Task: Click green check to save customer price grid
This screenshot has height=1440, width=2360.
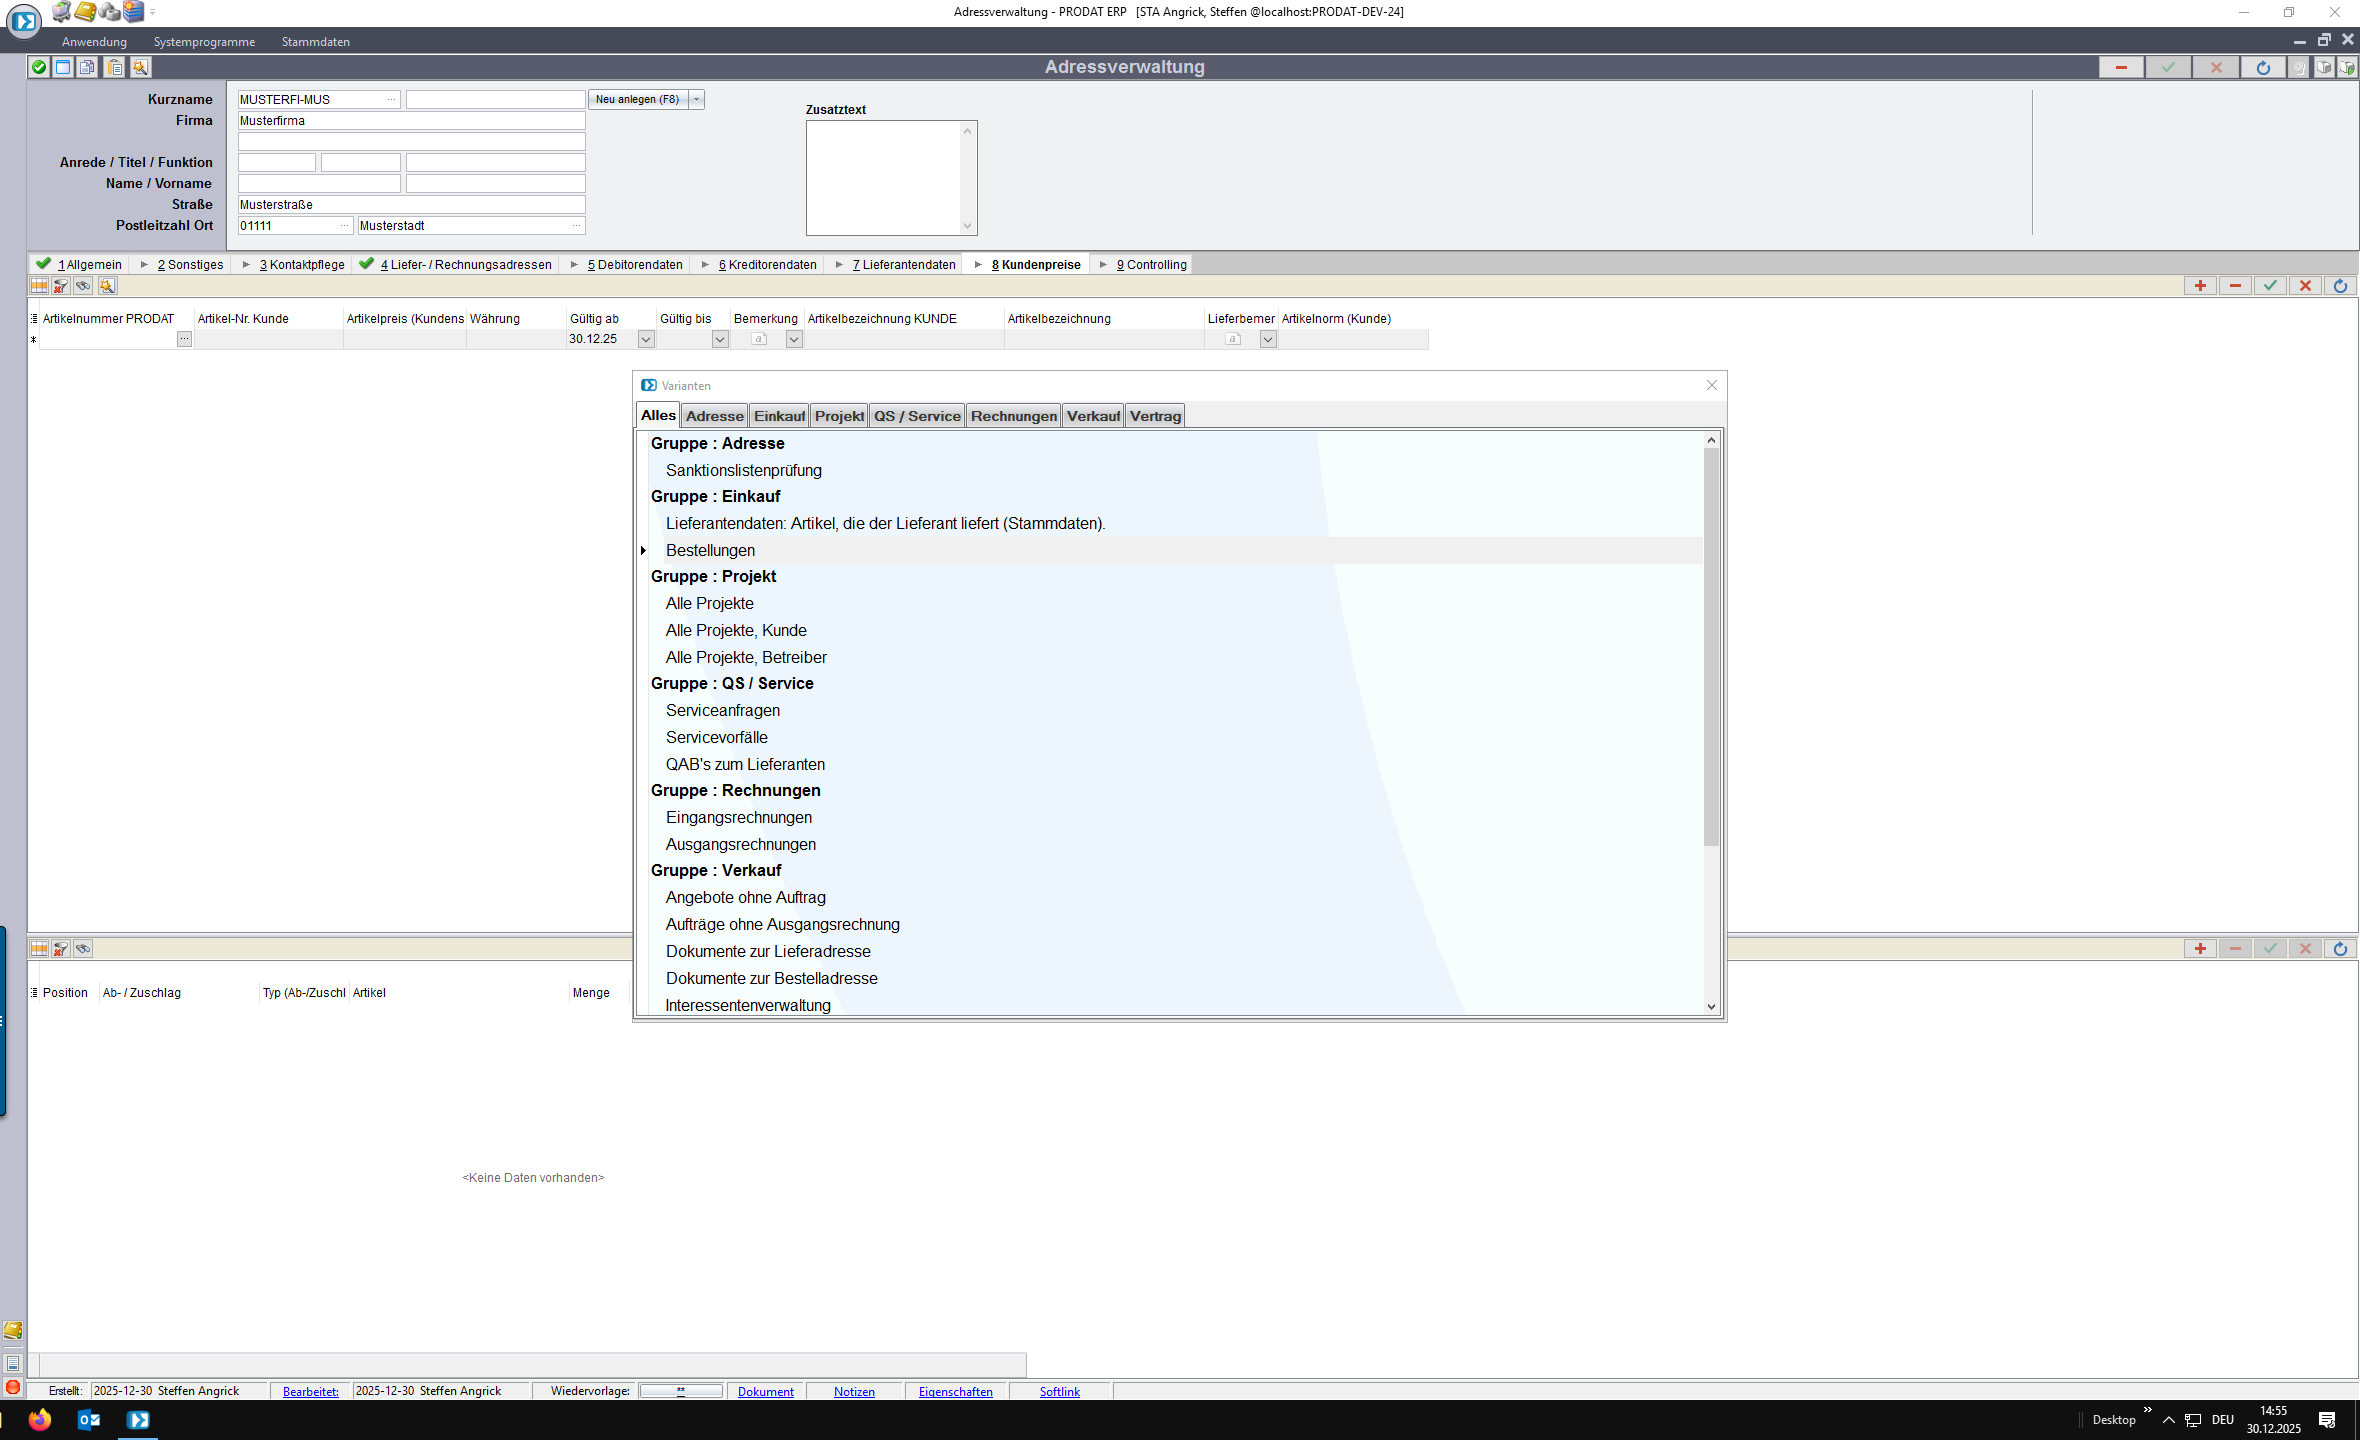Action: [x=2270, y=286]
